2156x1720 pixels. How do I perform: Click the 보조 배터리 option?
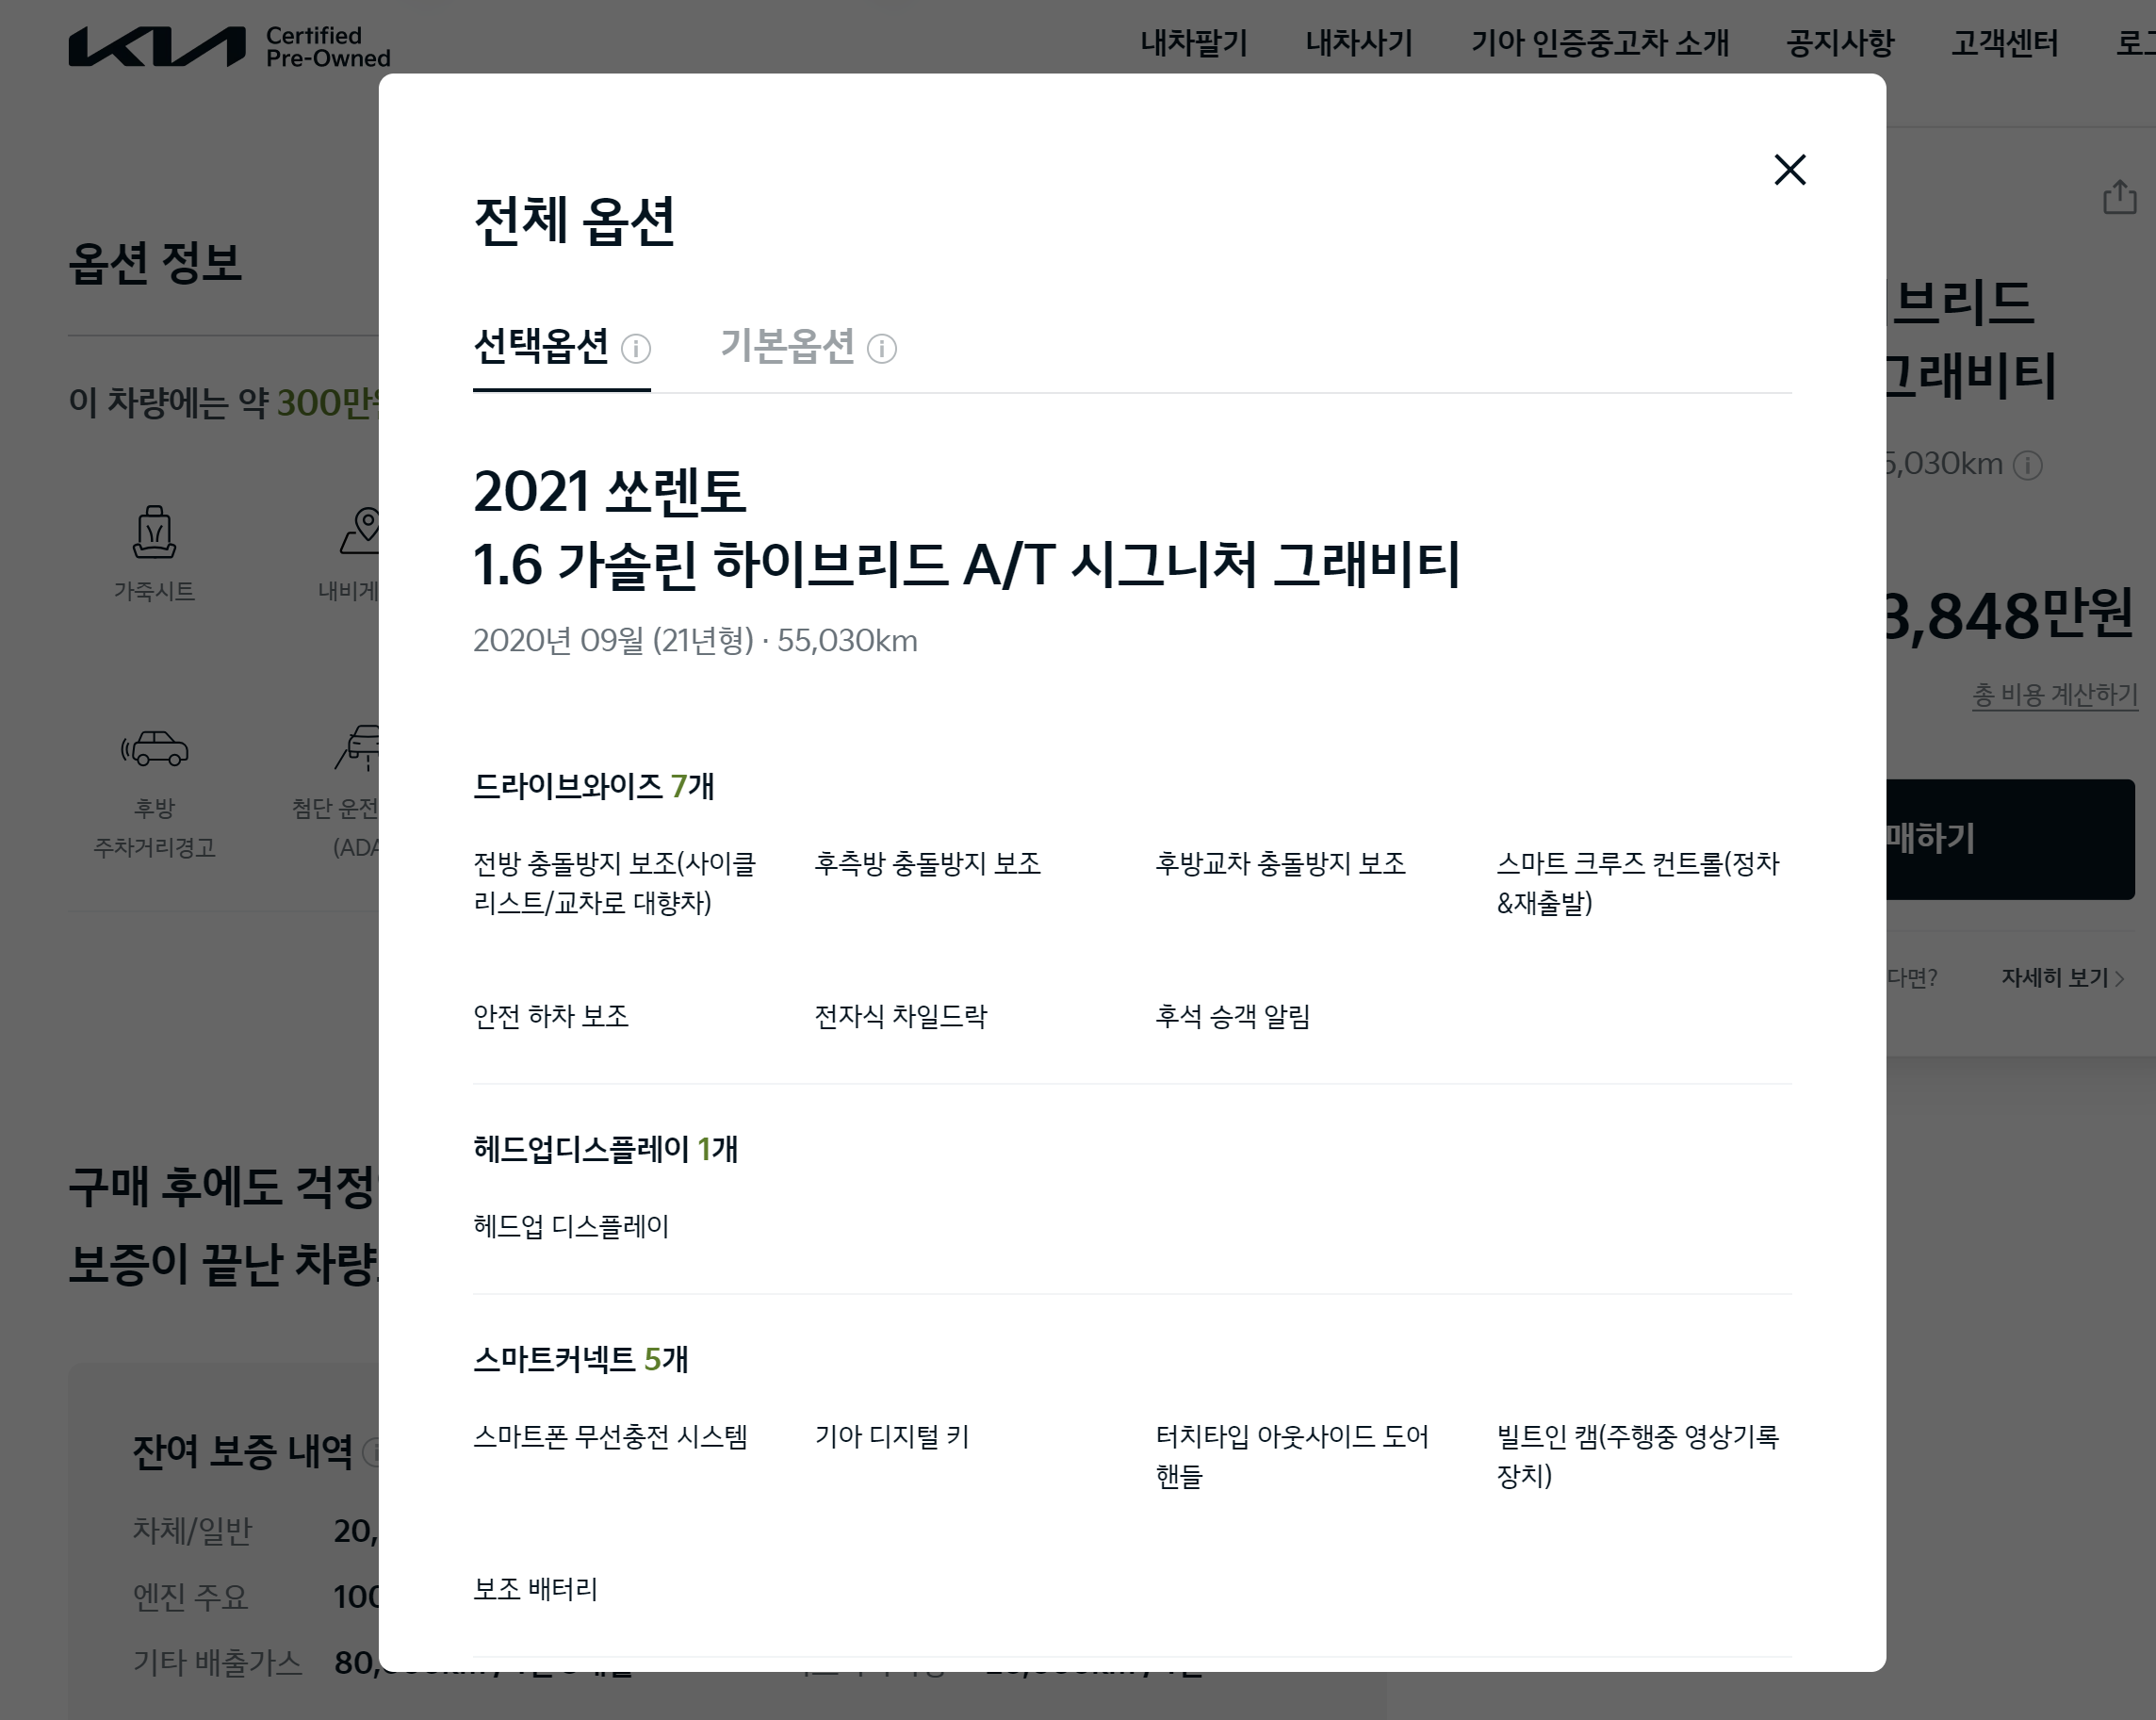click(535, 1589)
